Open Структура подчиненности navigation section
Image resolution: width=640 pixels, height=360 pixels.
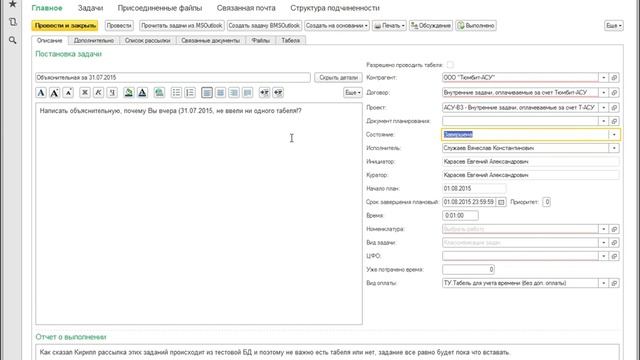tap(335, 8)
